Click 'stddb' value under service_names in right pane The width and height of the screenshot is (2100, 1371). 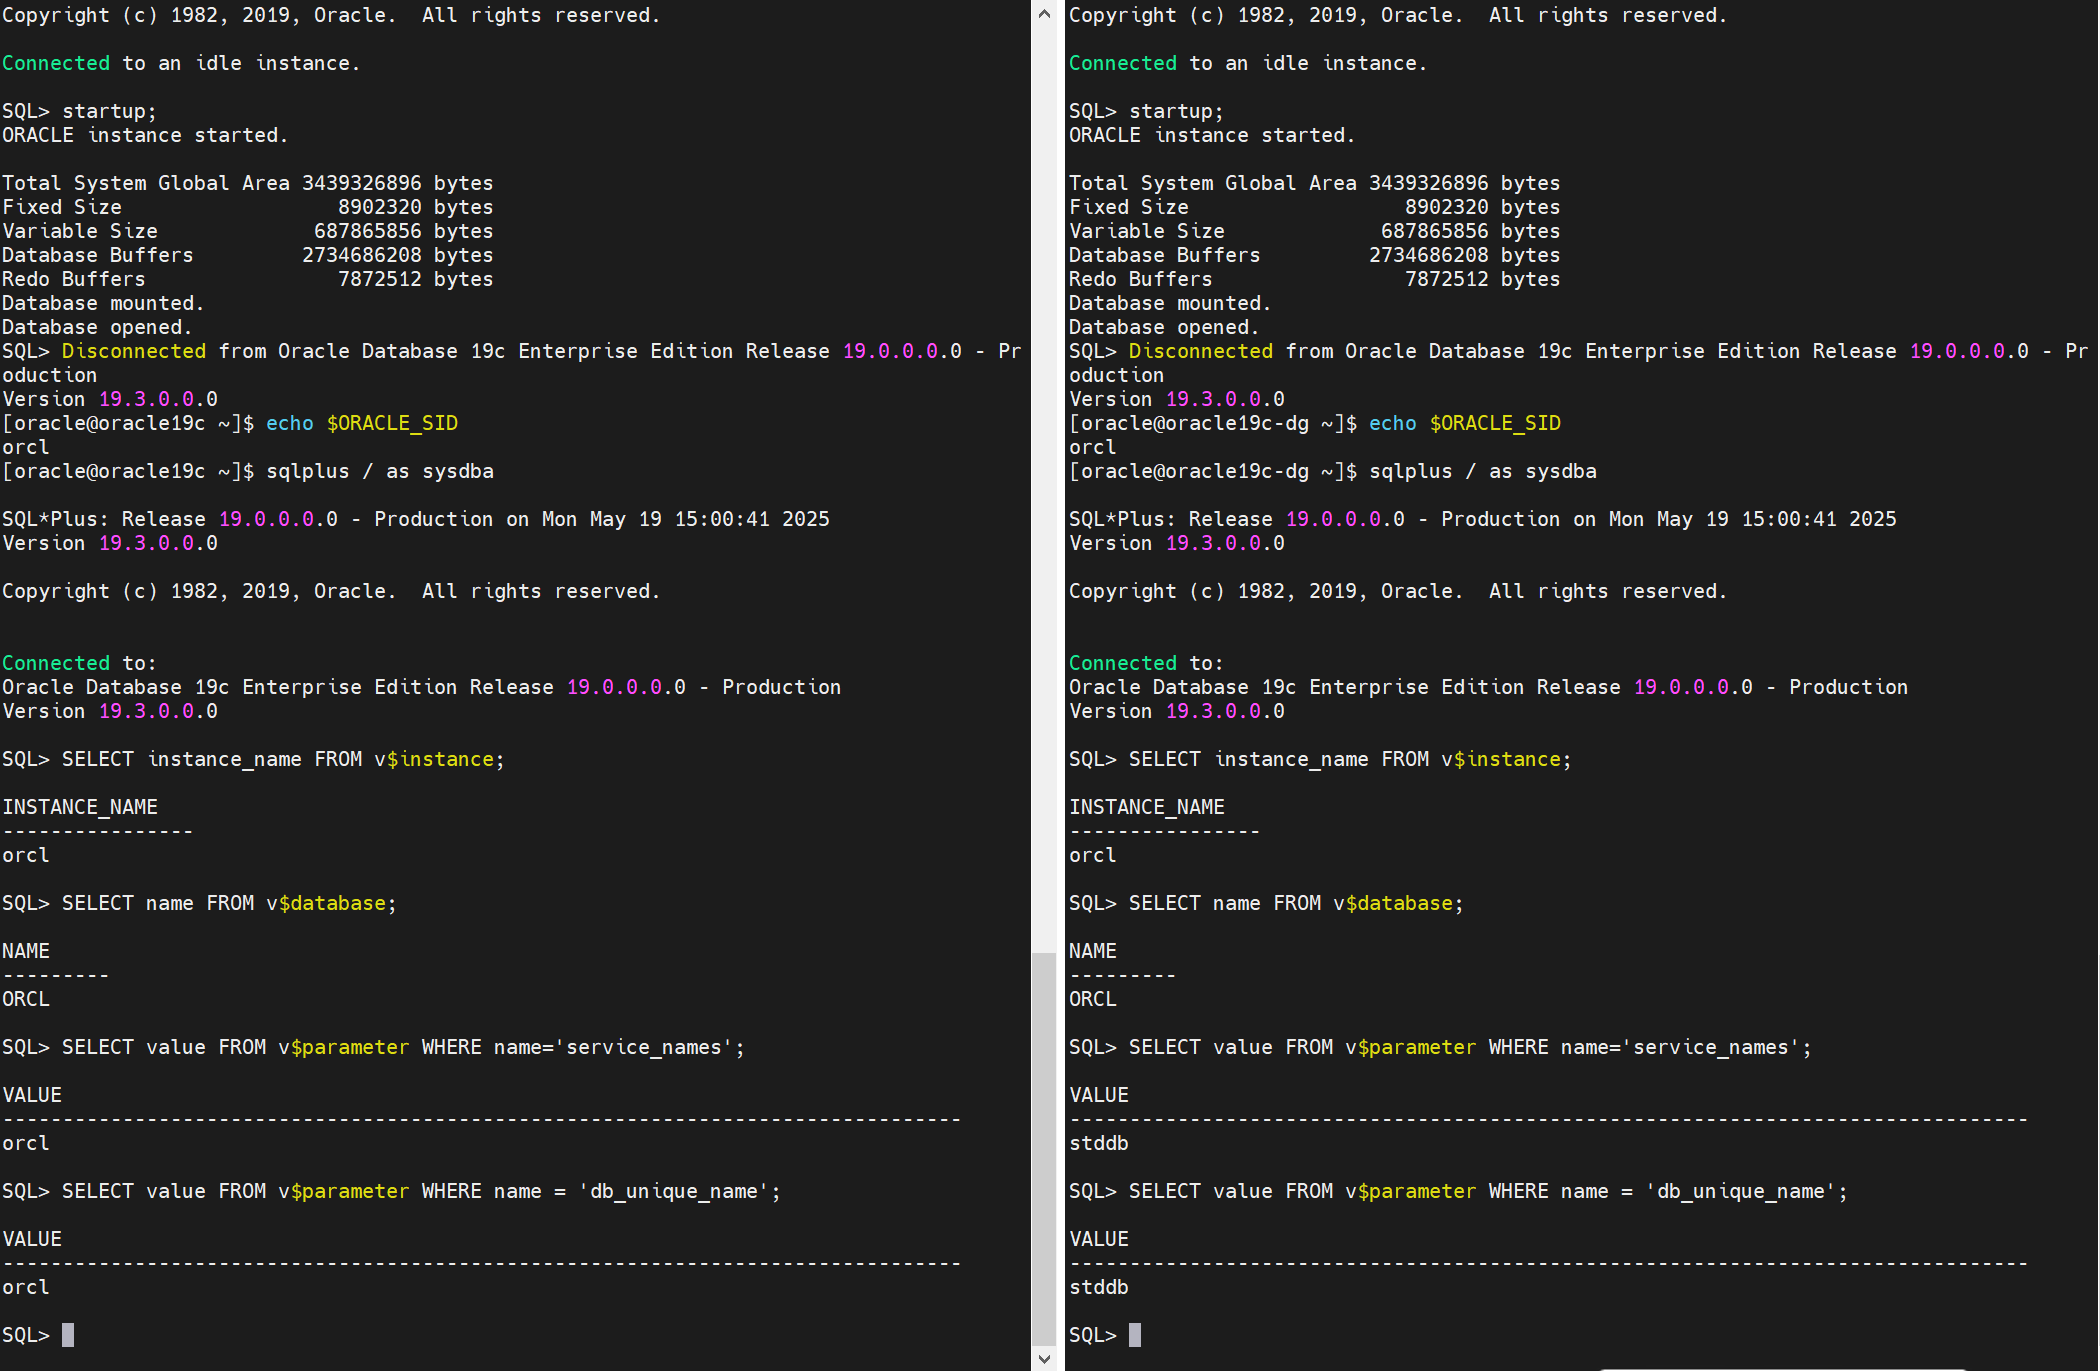(1098, 1143)
